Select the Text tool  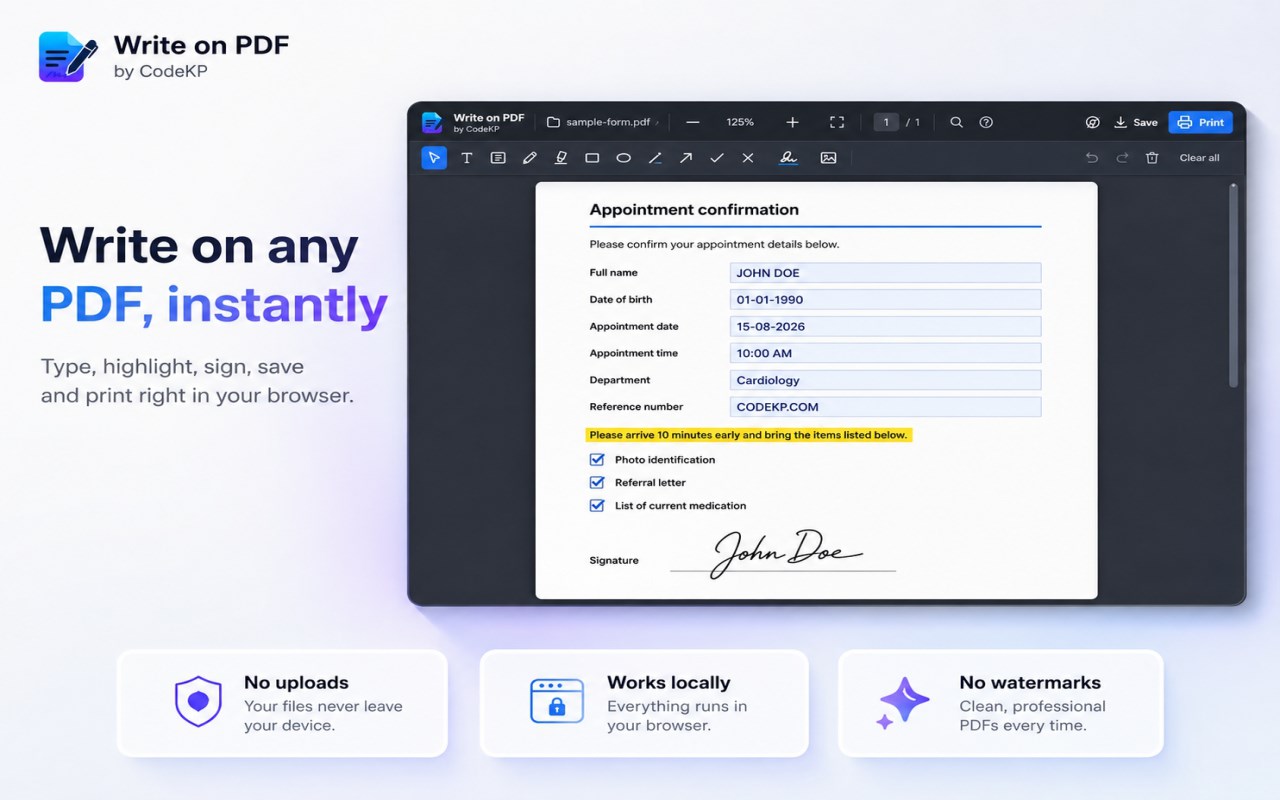tap(466, 158)
